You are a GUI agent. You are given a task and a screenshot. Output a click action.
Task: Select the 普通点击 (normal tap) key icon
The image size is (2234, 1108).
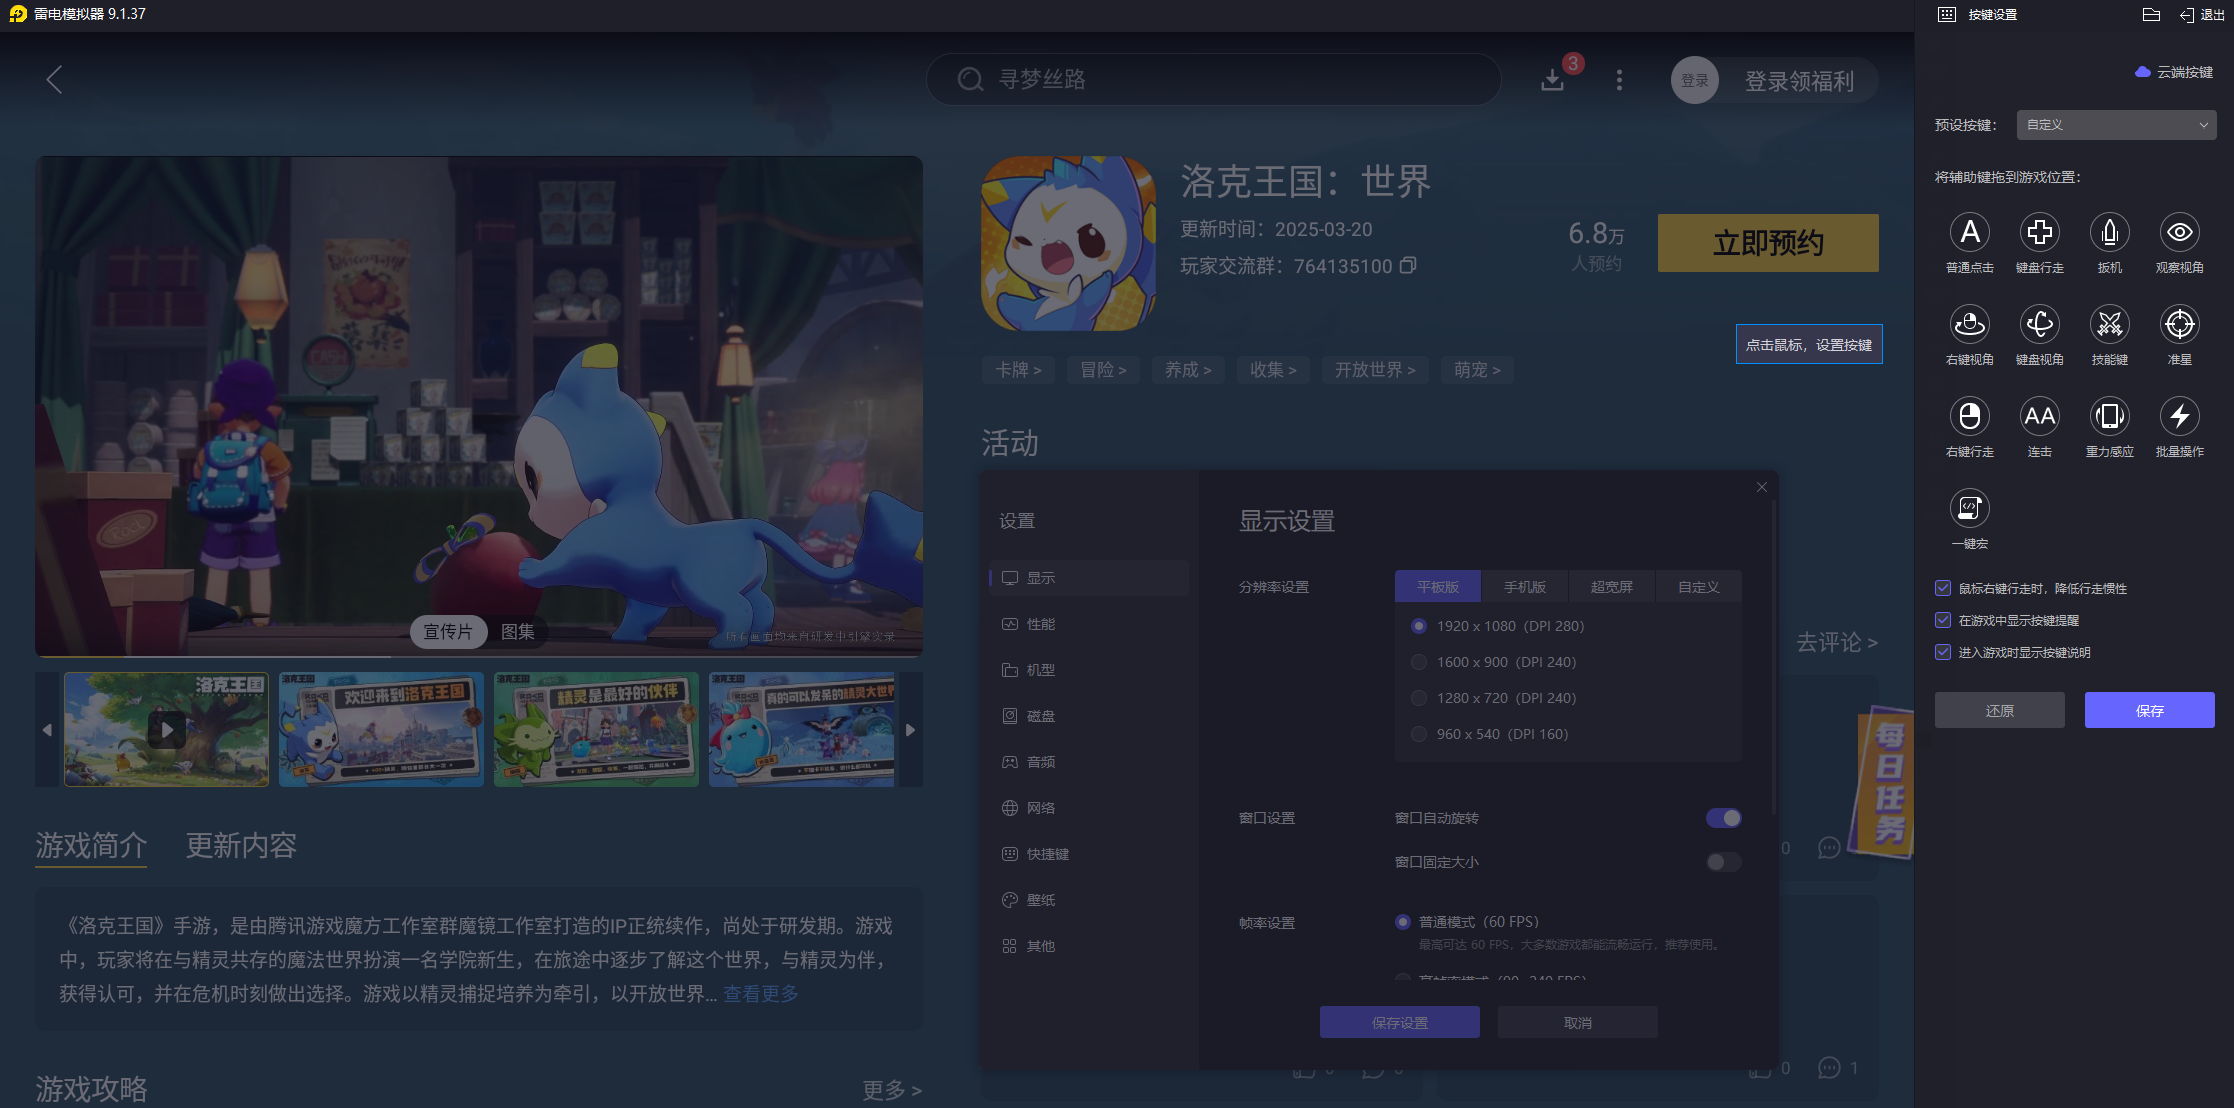[x=1969, y=232]
